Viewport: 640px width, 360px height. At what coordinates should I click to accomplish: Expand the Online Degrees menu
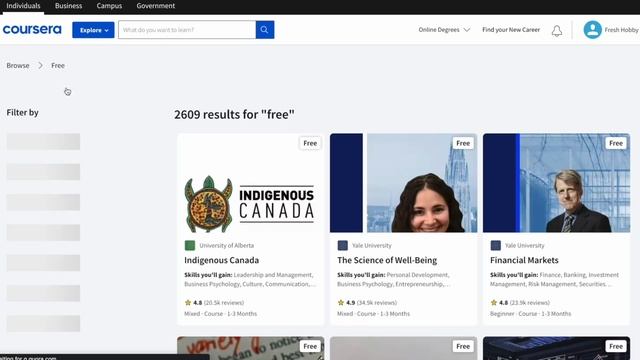(x=444, y=30)
